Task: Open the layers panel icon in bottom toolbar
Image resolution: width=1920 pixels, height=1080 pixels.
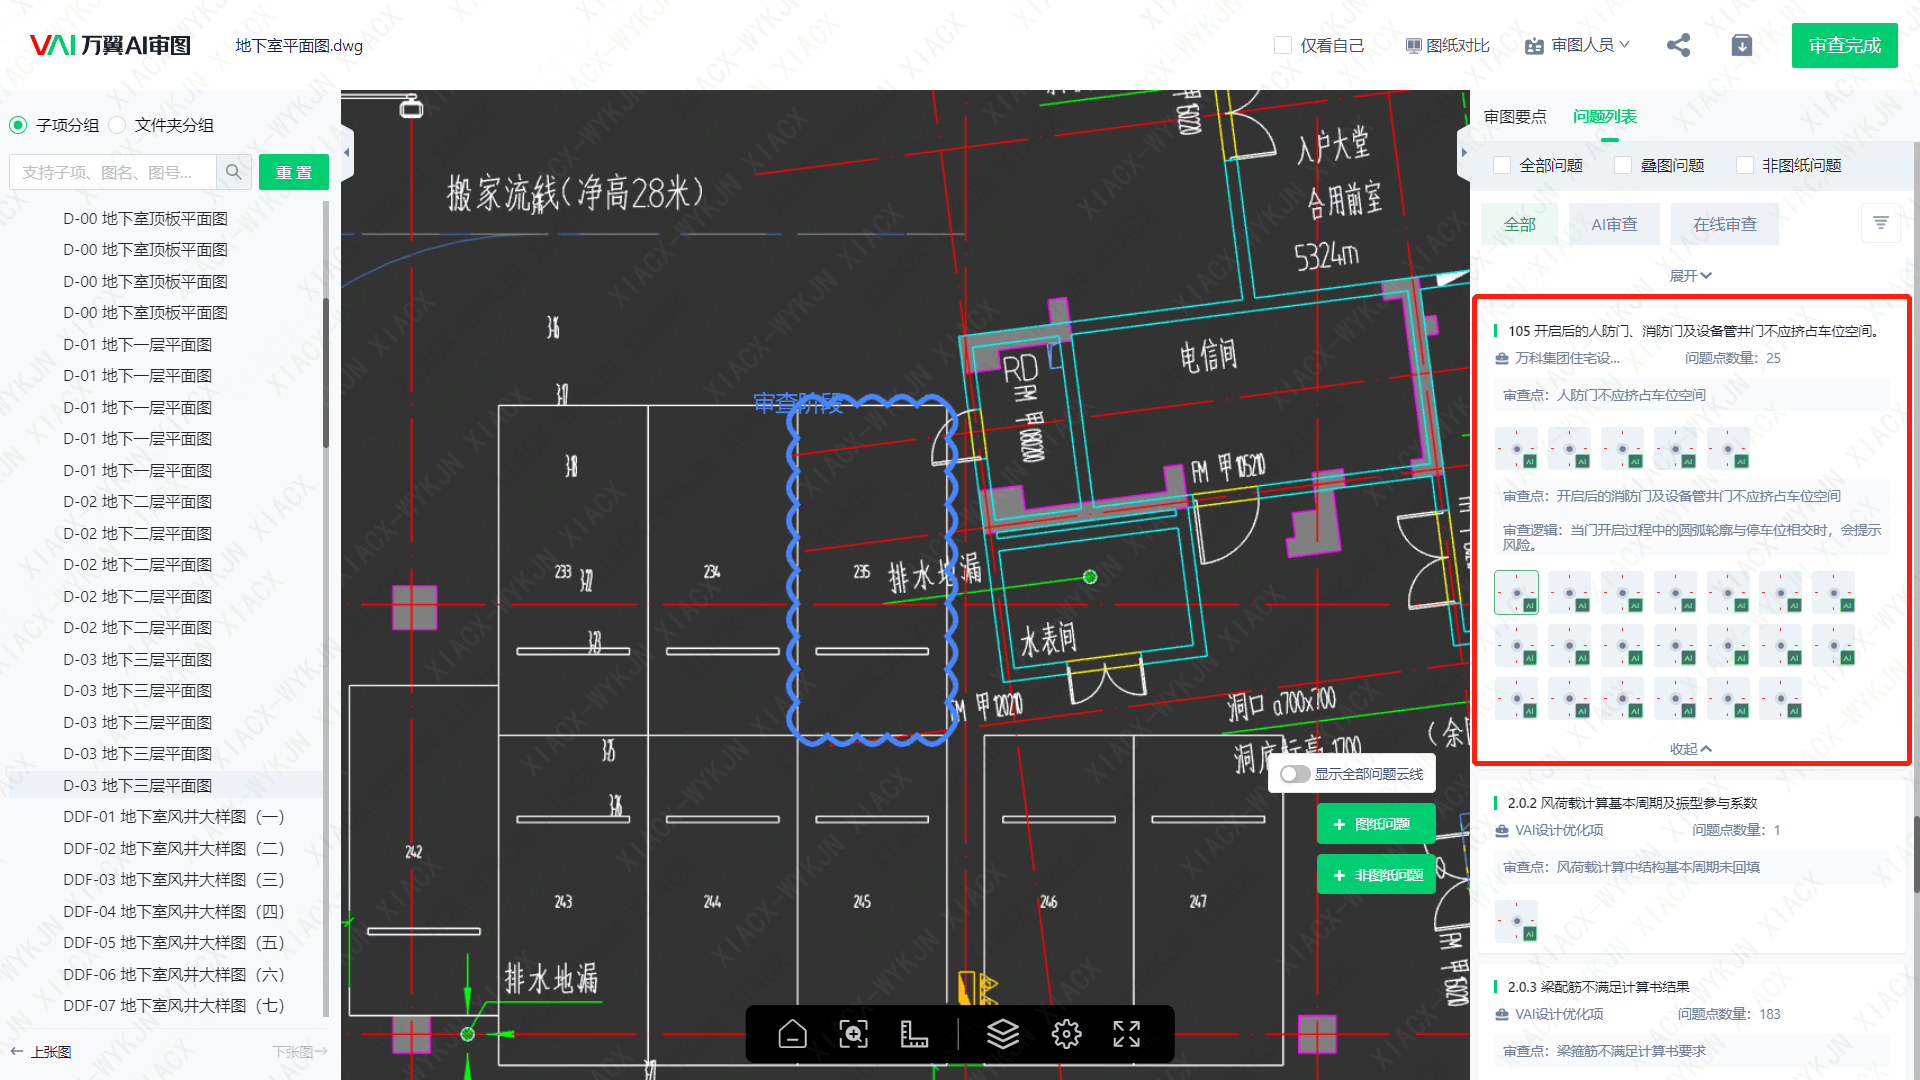Action: 1004,1034
